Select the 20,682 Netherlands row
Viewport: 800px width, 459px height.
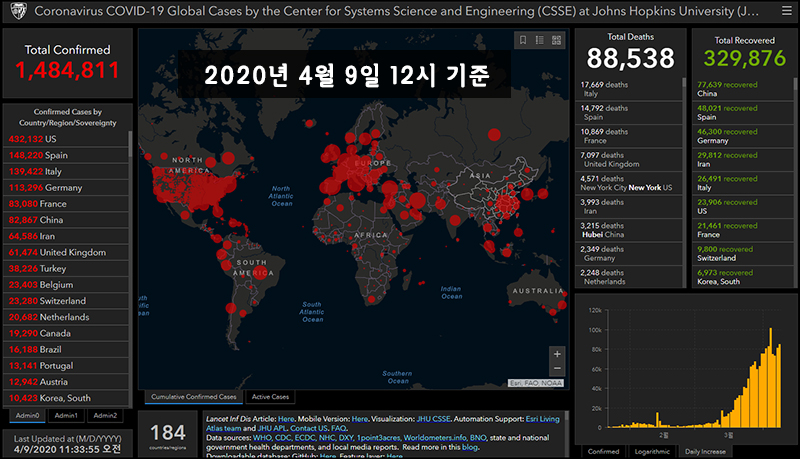click(66, 317)
